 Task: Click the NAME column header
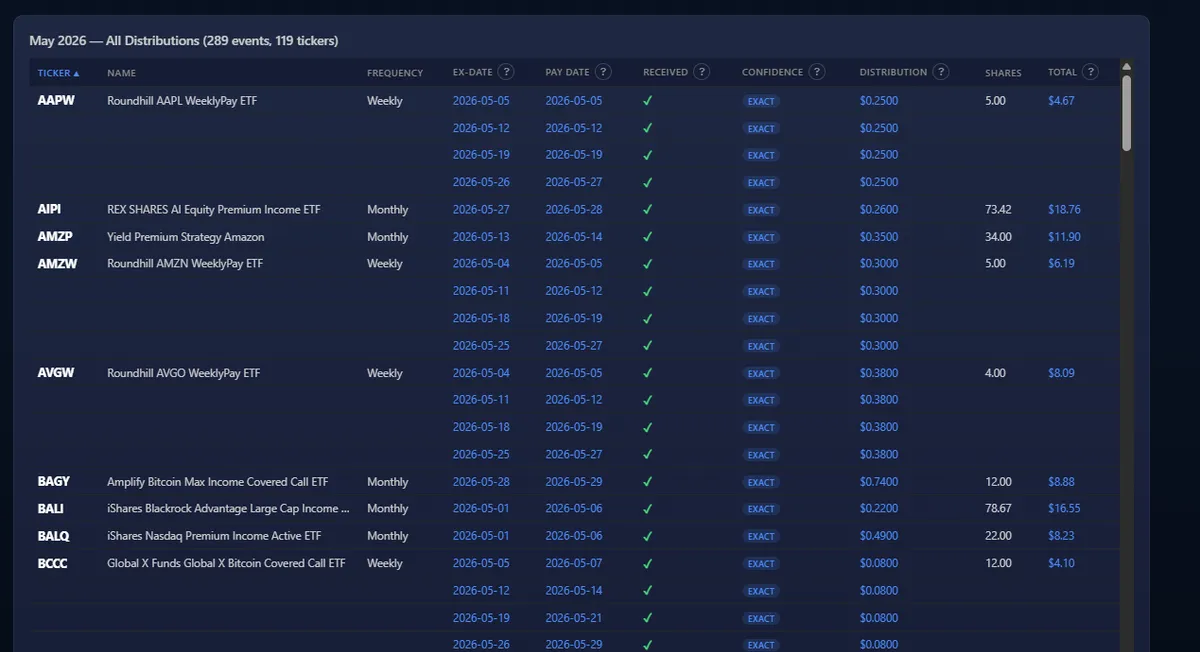pyautogui.click(x=121, y=73)
